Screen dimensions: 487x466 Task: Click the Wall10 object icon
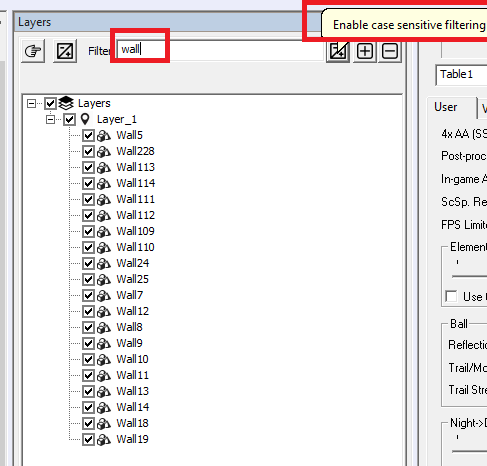pyautogui.click(x=104, y=360)
